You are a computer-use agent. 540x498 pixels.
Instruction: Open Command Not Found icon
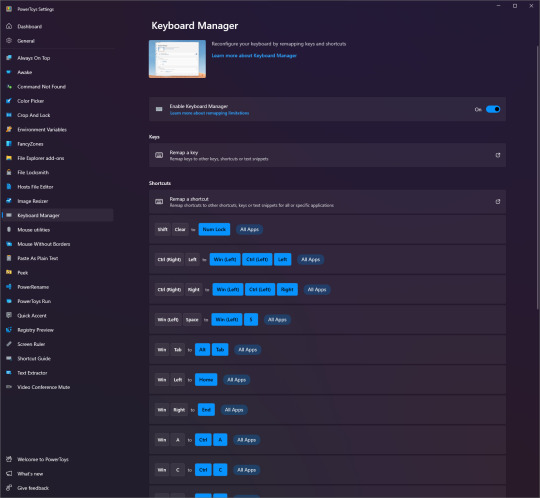point(9,86)
